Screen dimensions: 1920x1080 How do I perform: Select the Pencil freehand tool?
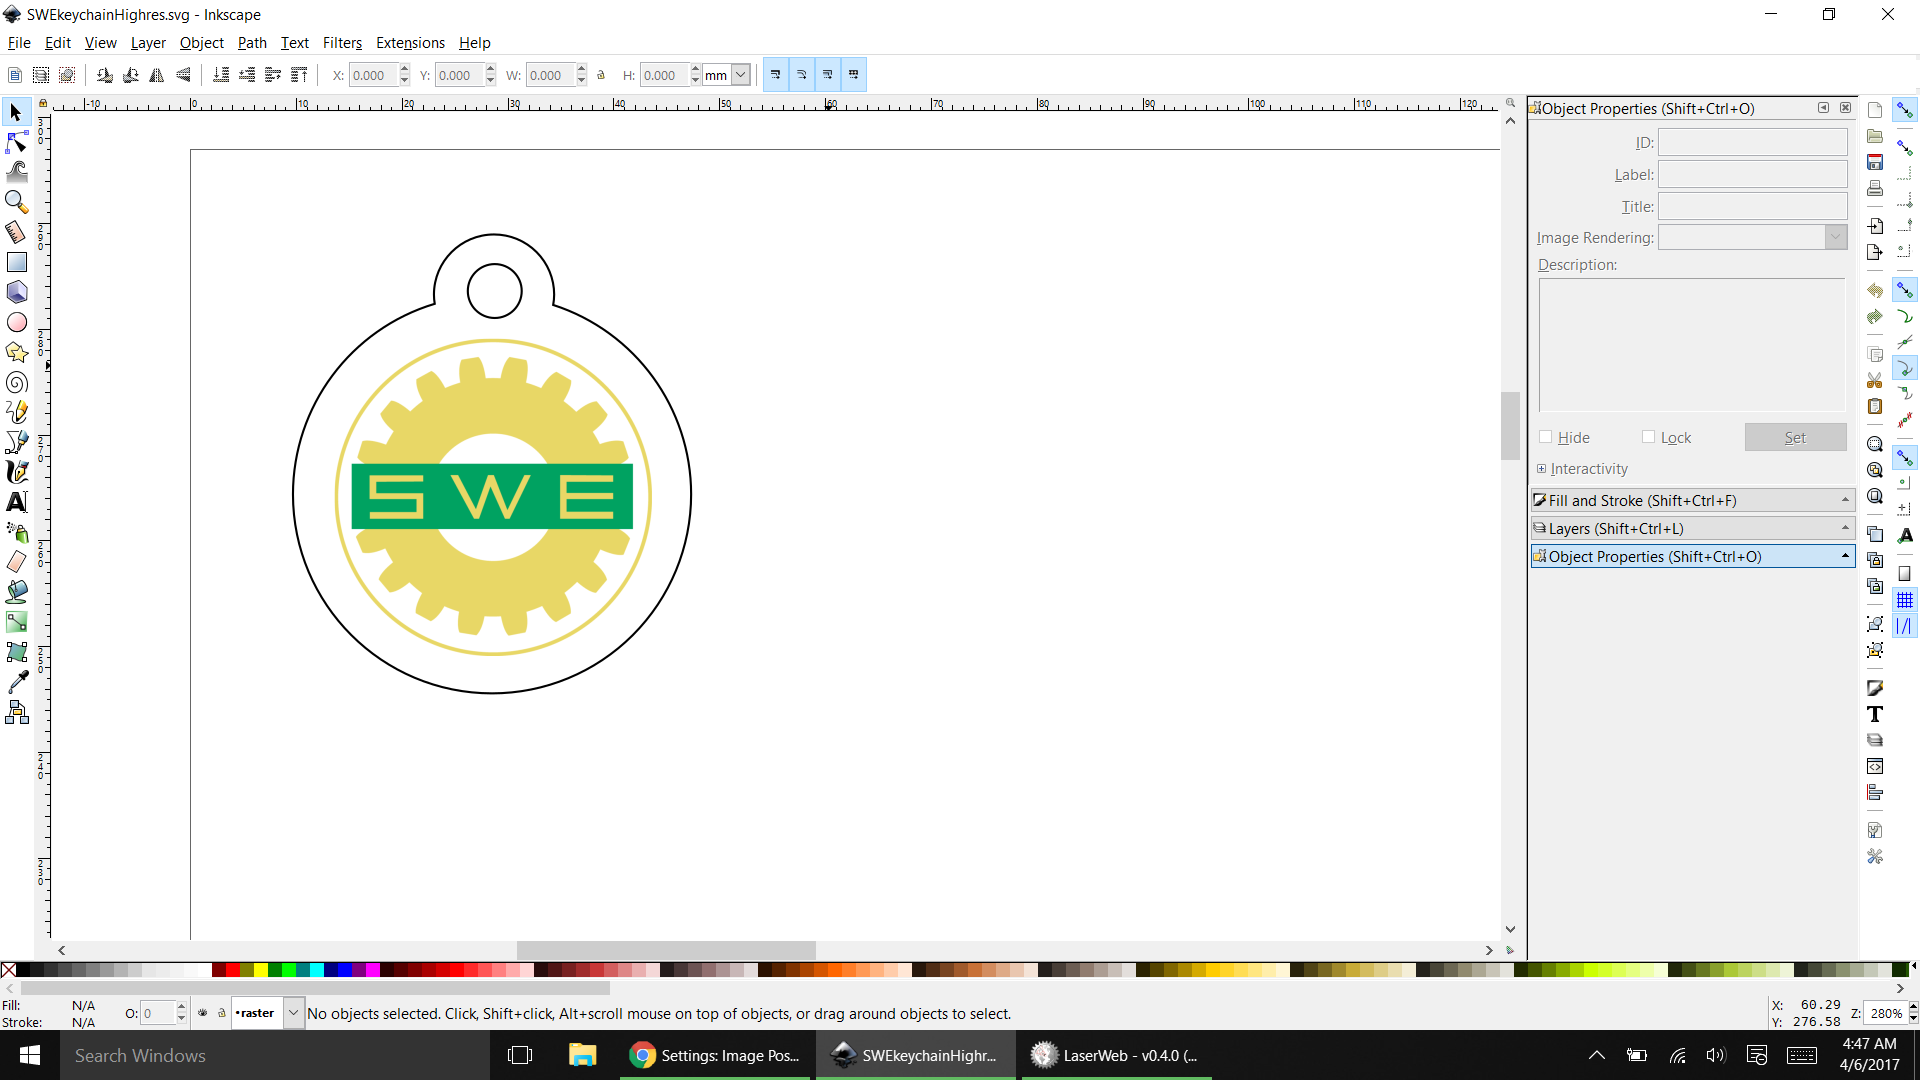click(16, 412)
